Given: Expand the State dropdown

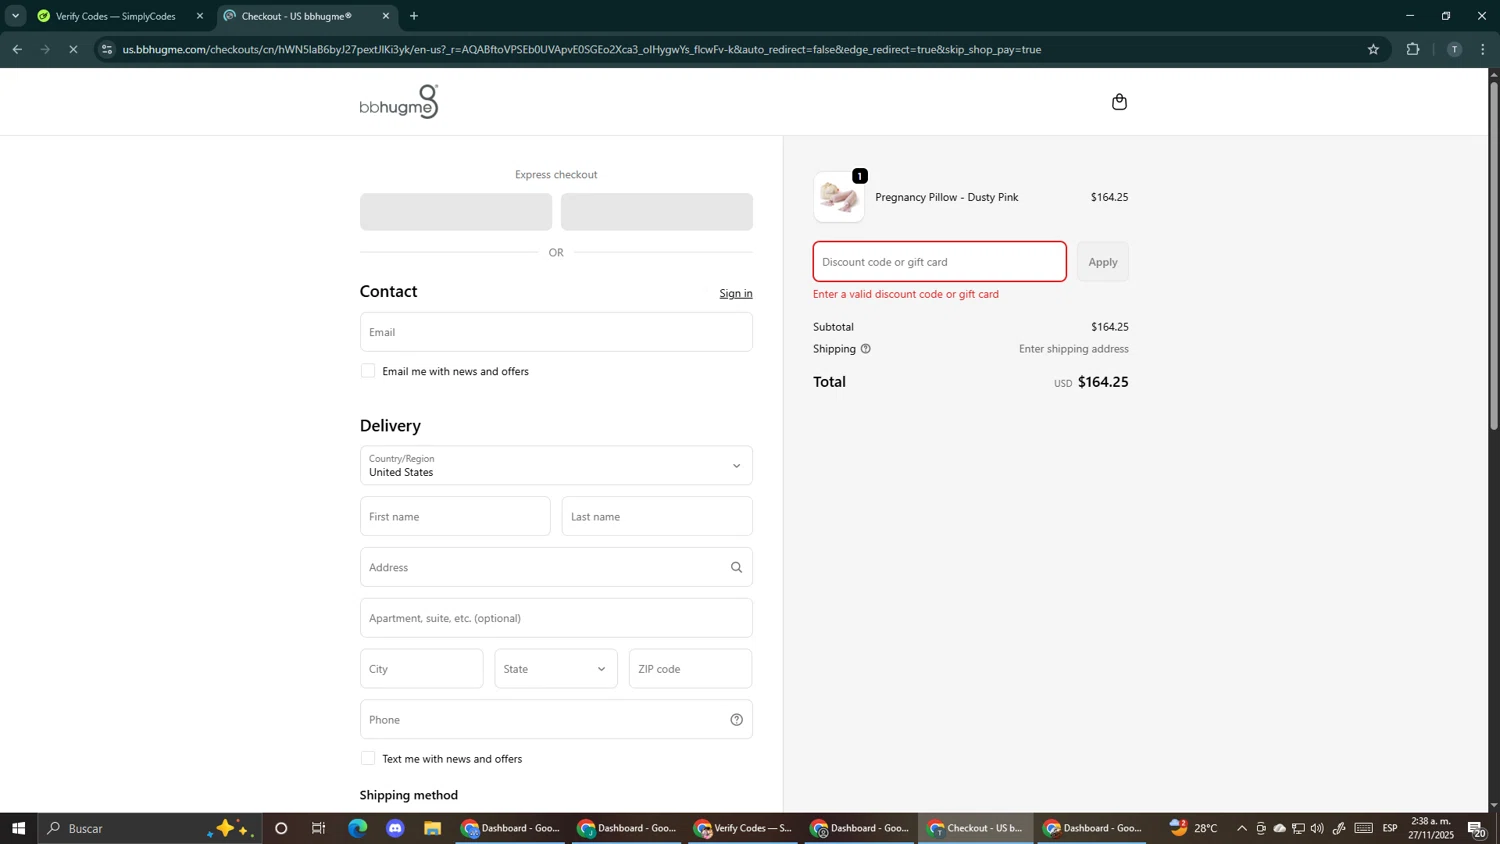Looking at the screenshot, I should coord(556,669).
